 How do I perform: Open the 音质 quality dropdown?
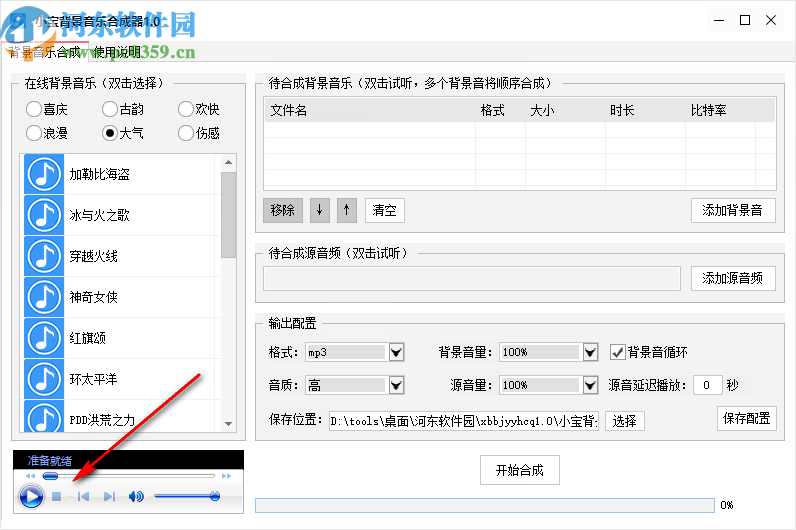pos(396,385)
